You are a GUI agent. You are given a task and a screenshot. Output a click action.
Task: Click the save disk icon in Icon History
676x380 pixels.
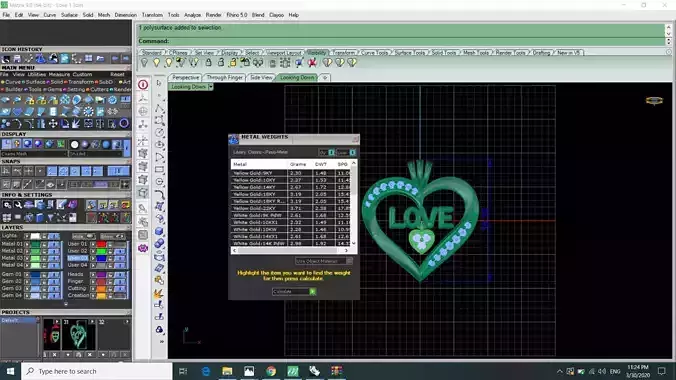pos(17,59)
